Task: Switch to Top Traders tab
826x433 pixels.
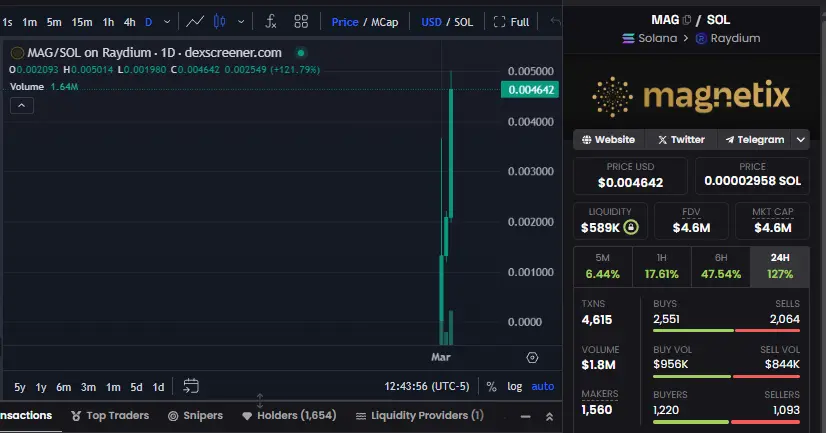Action: (110, 416)
